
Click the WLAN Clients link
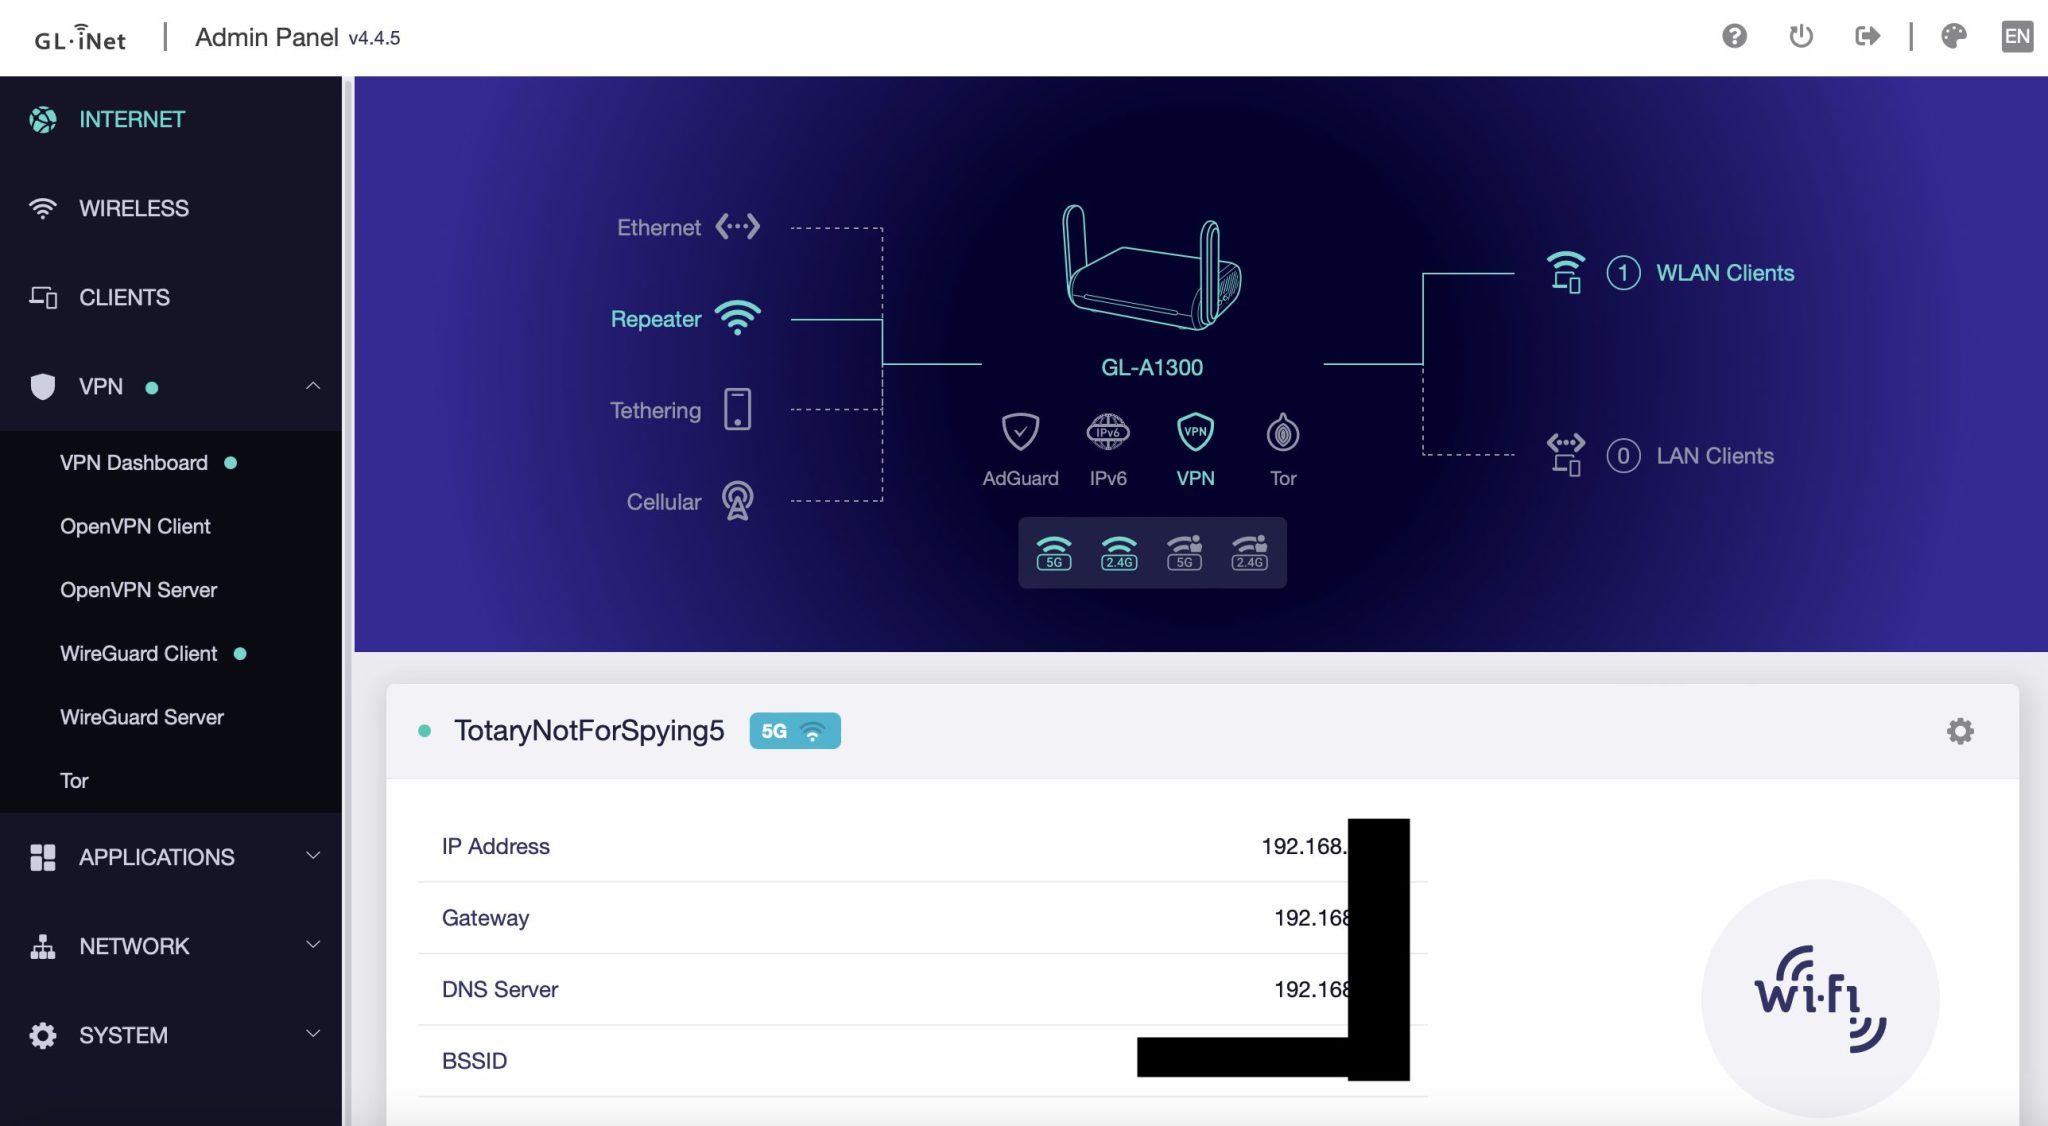click(1724, 273)
